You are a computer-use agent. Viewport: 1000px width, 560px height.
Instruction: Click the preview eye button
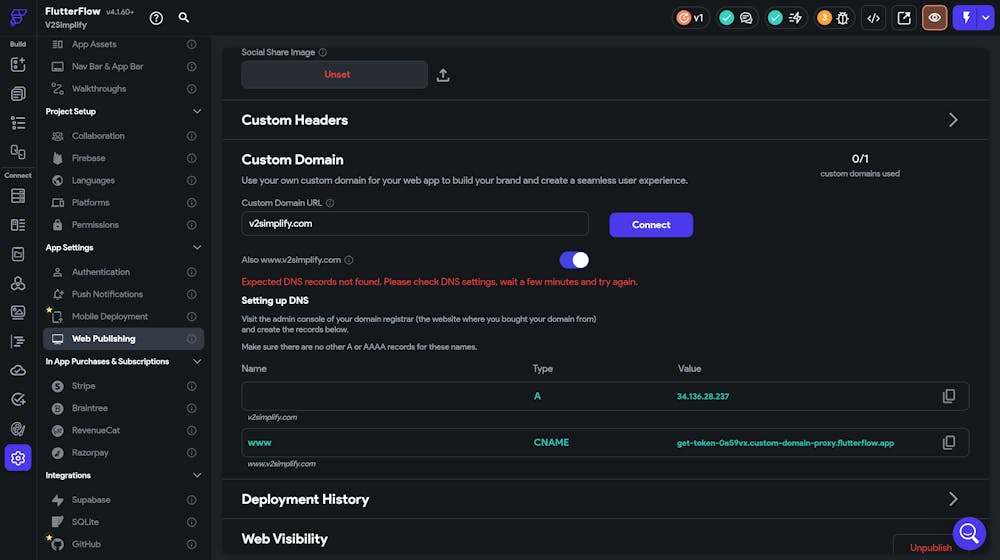pos(934,18)
